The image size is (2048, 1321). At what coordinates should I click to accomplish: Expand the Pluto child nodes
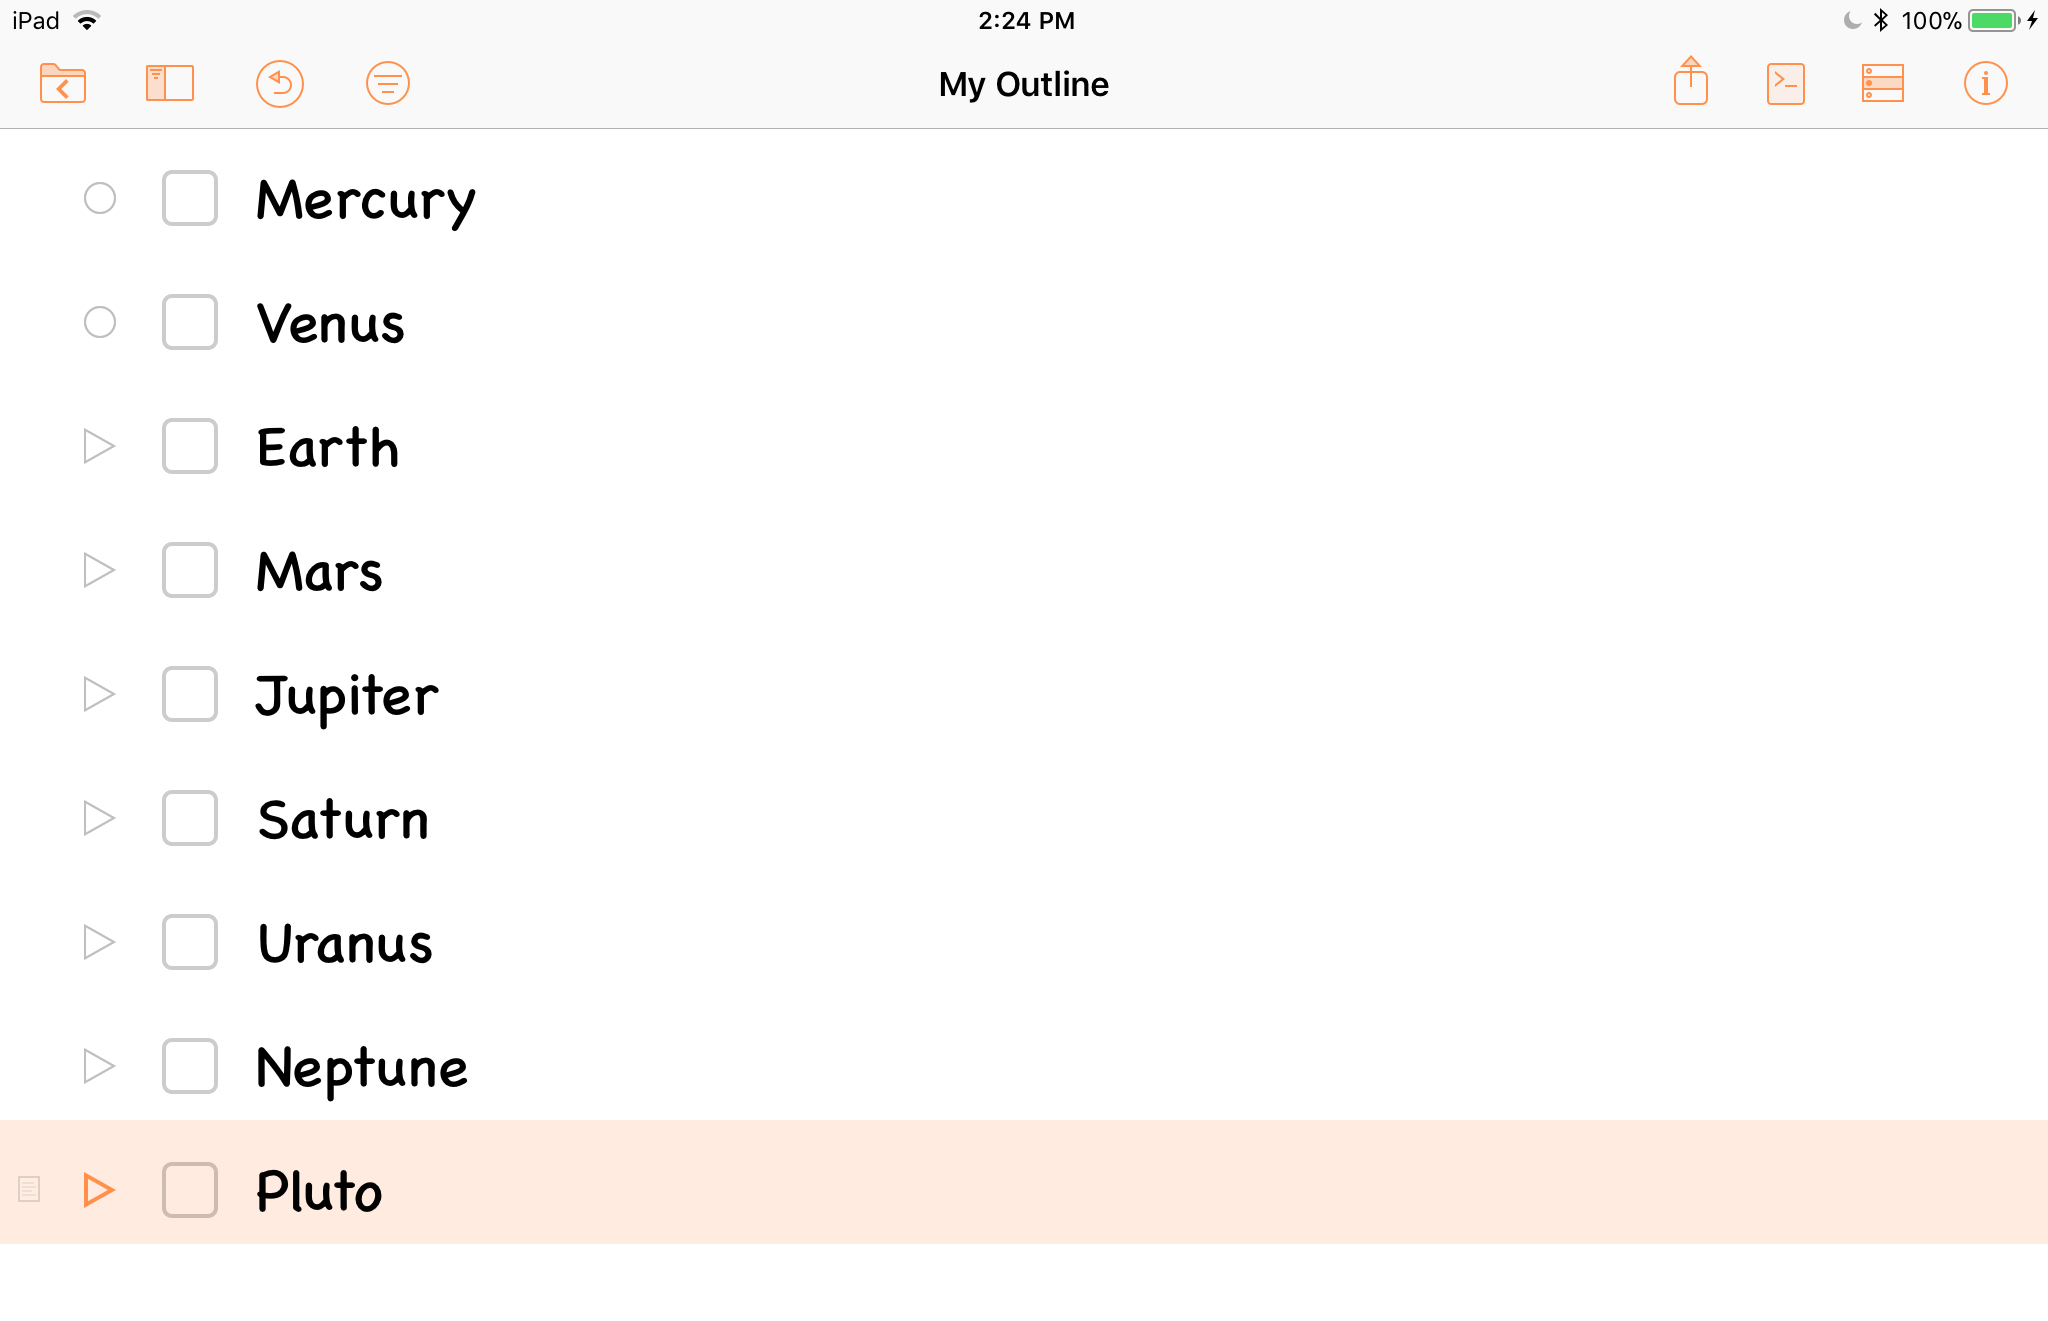99,1190
